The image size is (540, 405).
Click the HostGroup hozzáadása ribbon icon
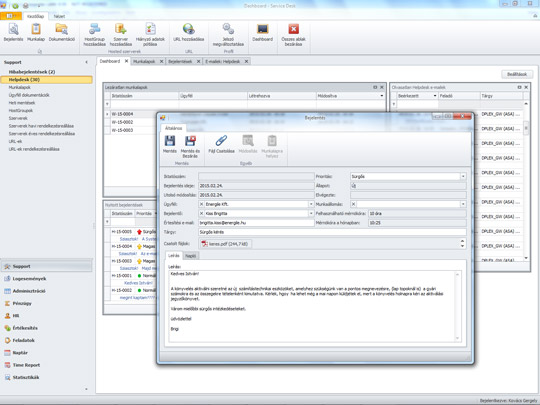pyautogui.click(x=94, y=29)
